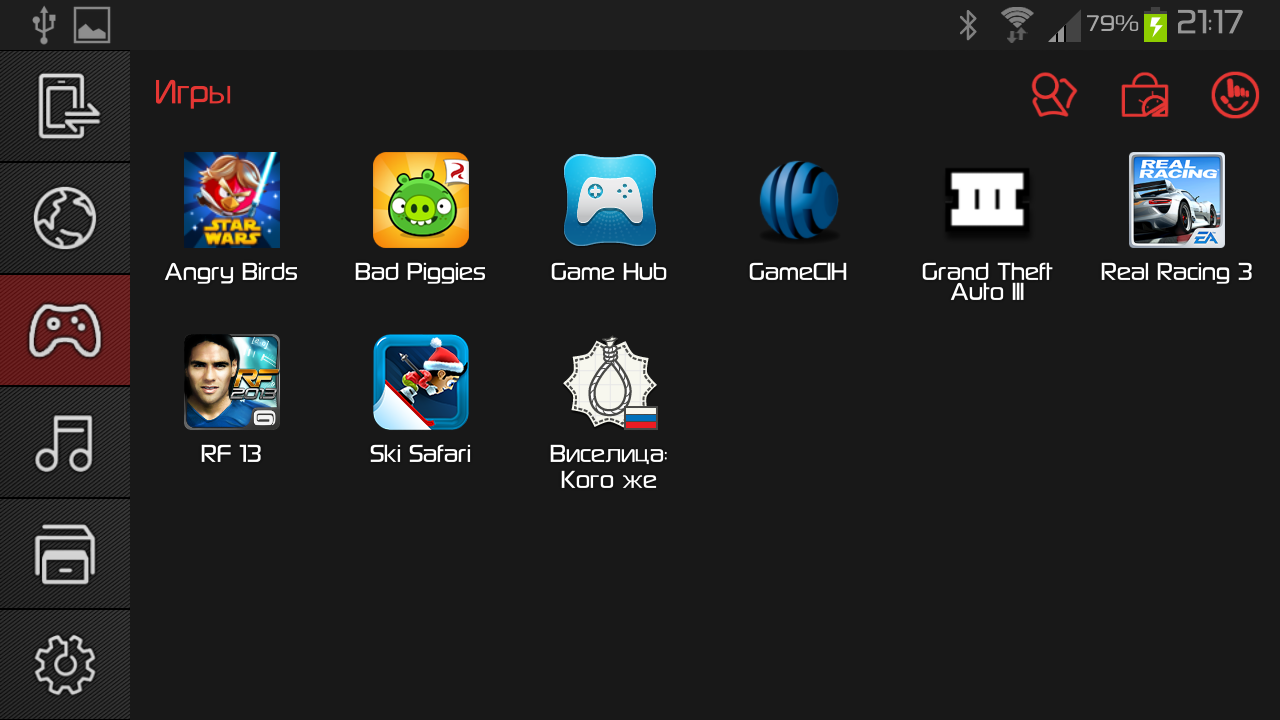Viewport: 1280px width, 720px height.
Task: Open Grand Theft Auto III icon
Action: pos(987,201)
